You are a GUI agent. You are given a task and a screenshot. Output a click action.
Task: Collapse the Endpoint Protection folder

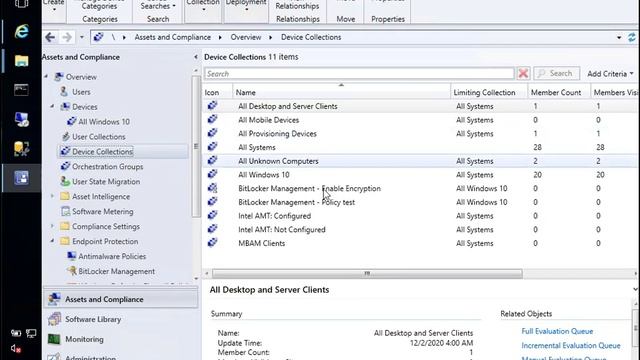pos(52,241)
